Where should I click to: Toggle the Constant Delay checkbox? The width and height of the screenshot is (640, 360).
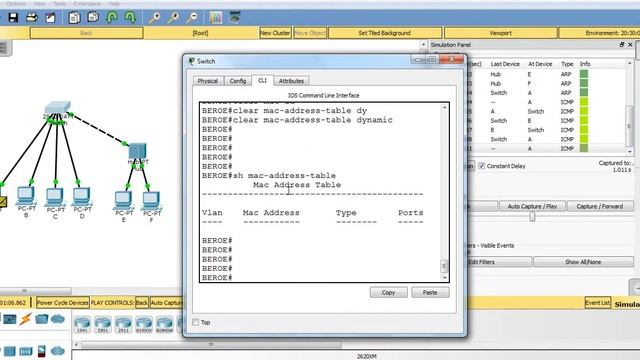(x=482, y=166)
